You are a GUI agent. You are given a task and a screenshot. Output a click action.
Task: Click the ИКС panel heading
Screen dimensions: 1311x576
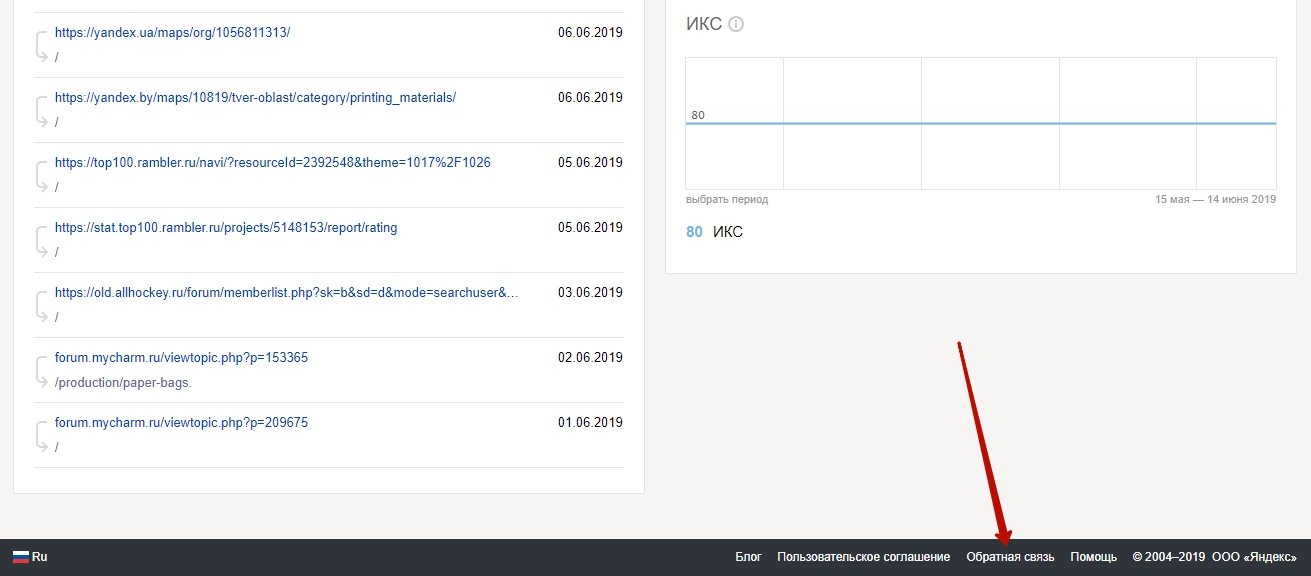704,24
